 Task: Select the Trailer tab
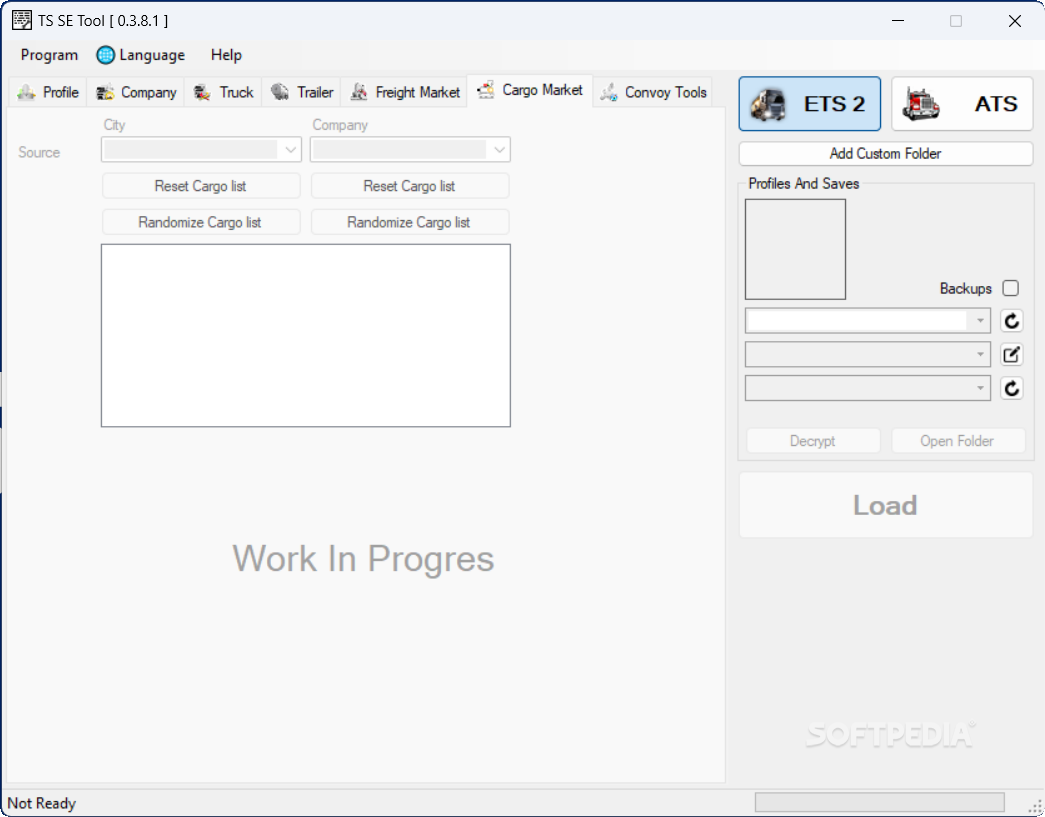click(x=302, y=92)
